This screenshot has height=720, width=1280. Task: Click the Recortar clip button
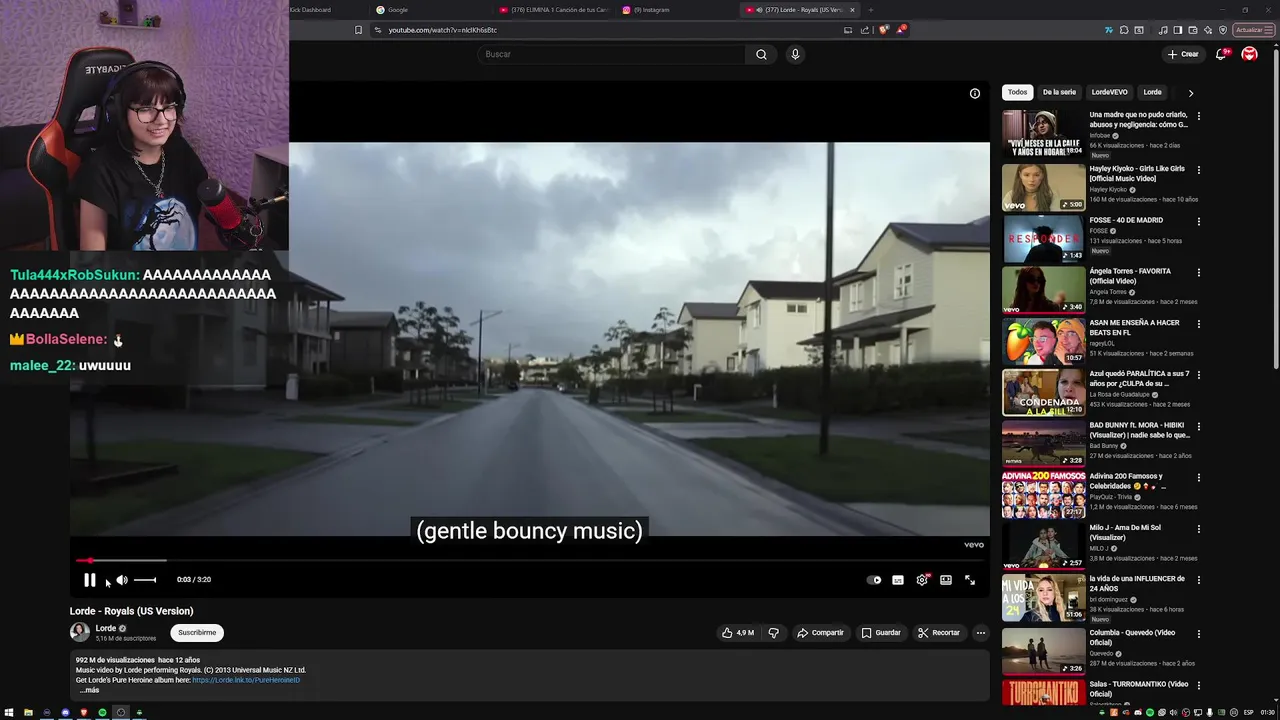coord(938,633)
